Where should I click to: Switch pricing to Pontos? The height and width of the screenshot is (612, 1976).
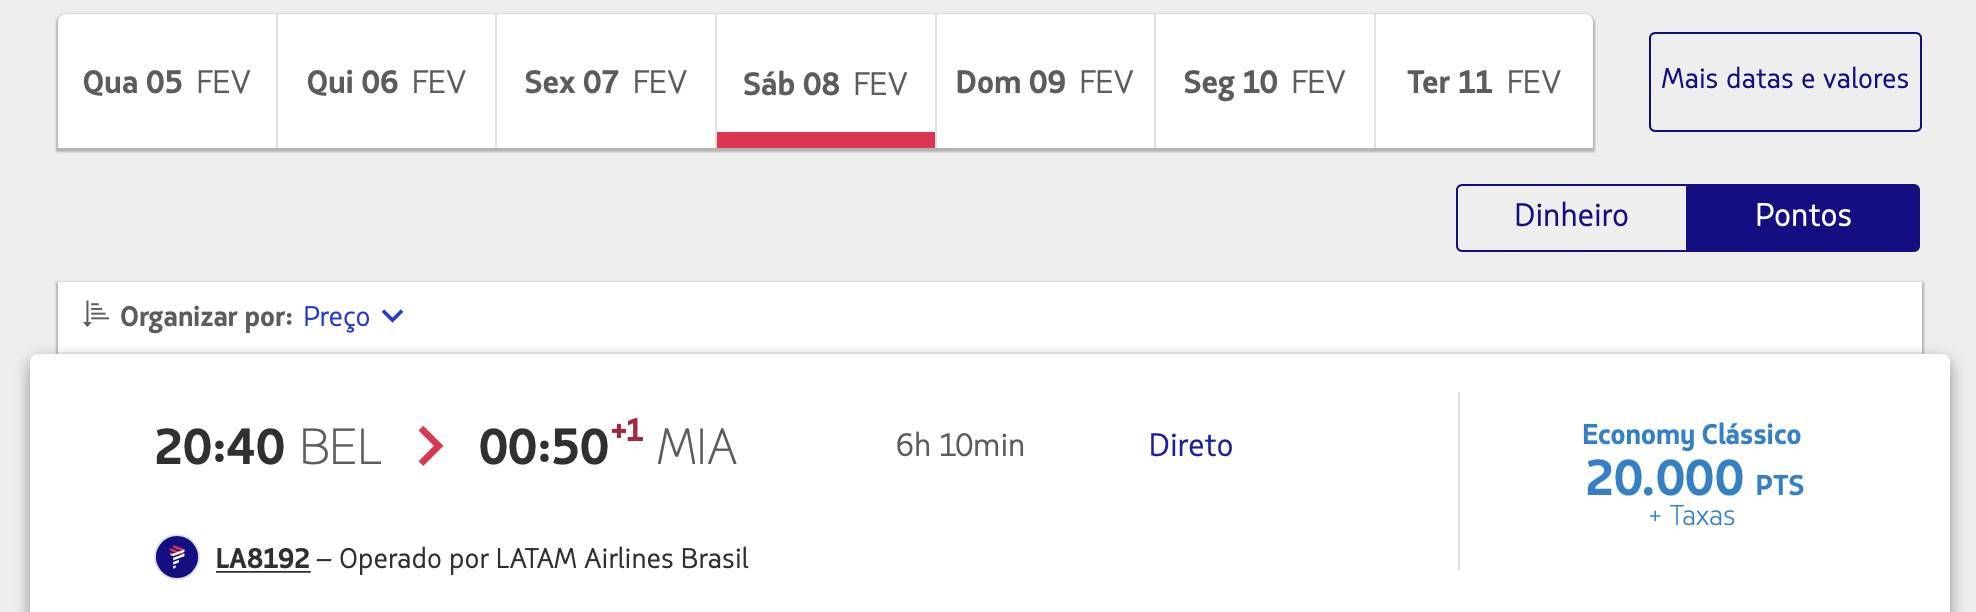(1803, 217)
